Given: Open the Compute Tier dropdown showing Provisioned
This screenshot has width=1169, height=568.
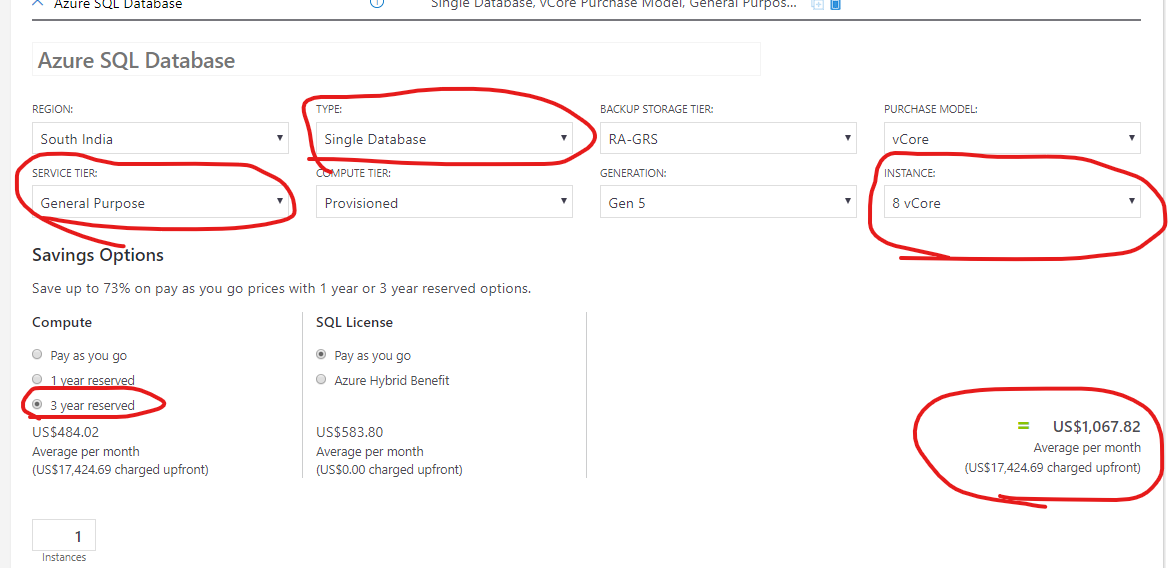Looking at the screenshot, I should pyautogui.click(x=444, y=202).
